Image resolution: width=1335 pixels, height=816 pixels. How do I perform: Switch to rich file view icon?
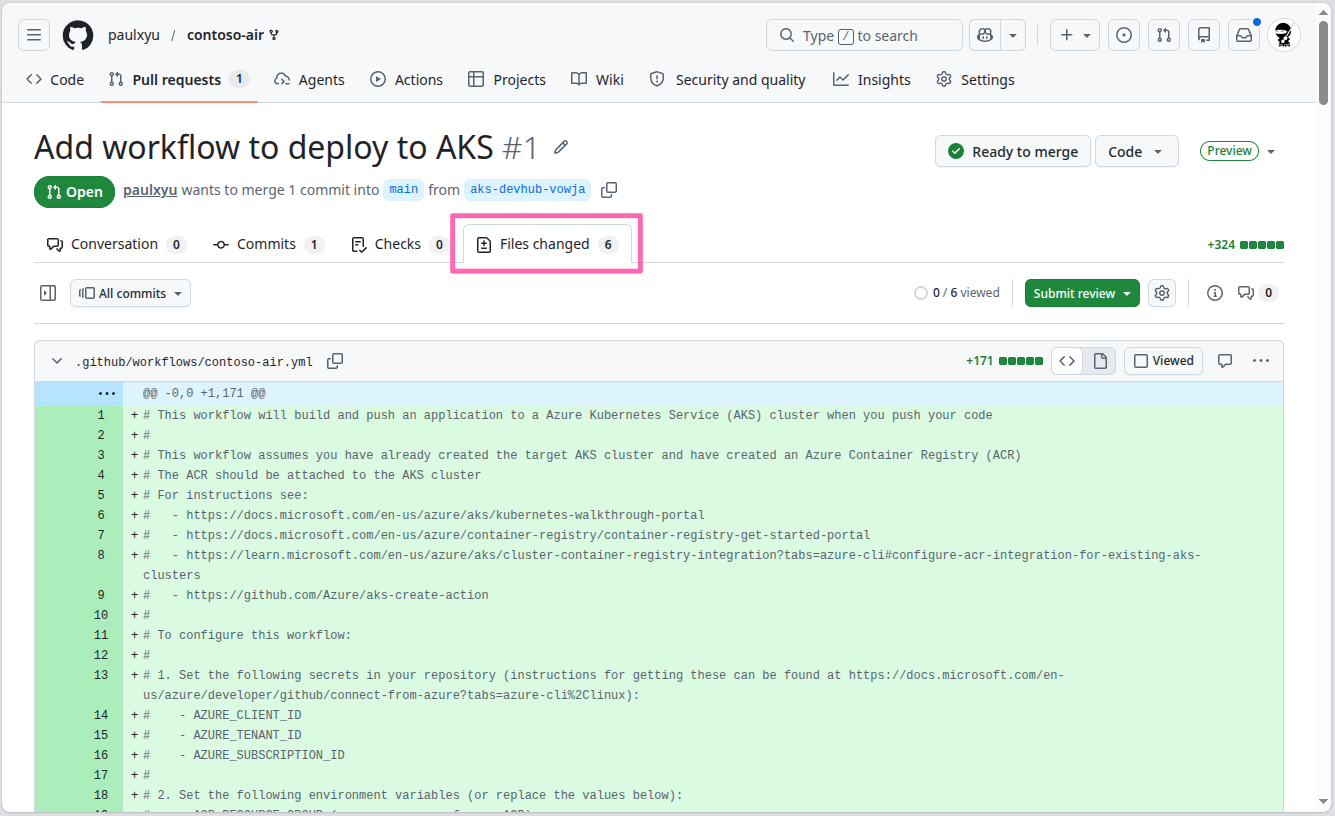point(1100,361)
